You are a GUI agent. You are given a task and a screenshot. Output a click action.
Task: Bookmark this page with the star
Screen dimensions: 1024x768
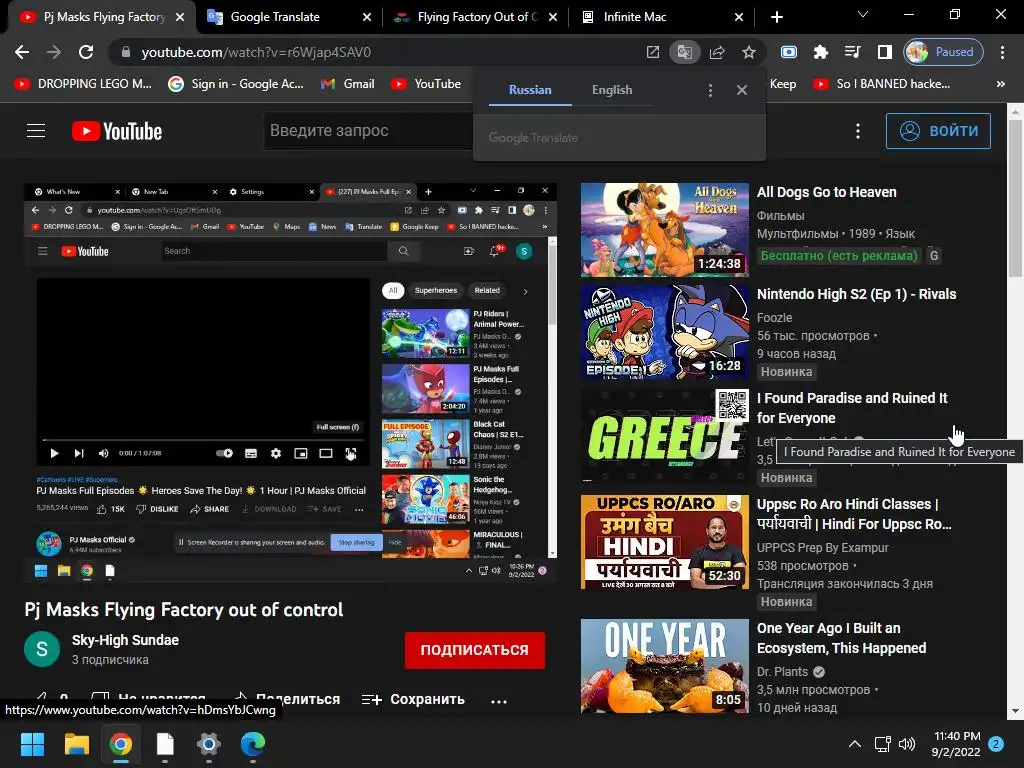pos(748,52)
